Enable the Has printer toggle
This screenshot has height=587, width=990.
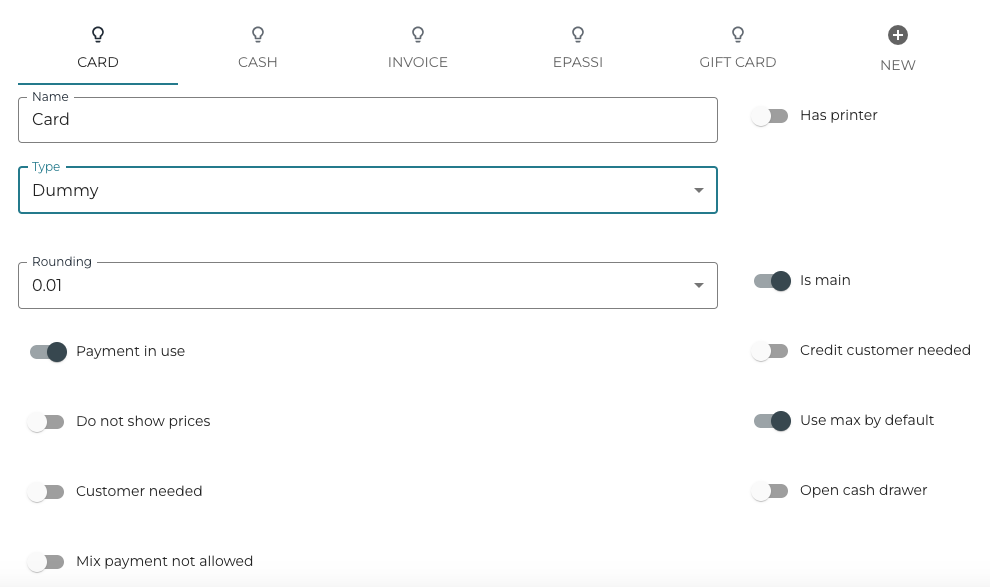[770, 116]
